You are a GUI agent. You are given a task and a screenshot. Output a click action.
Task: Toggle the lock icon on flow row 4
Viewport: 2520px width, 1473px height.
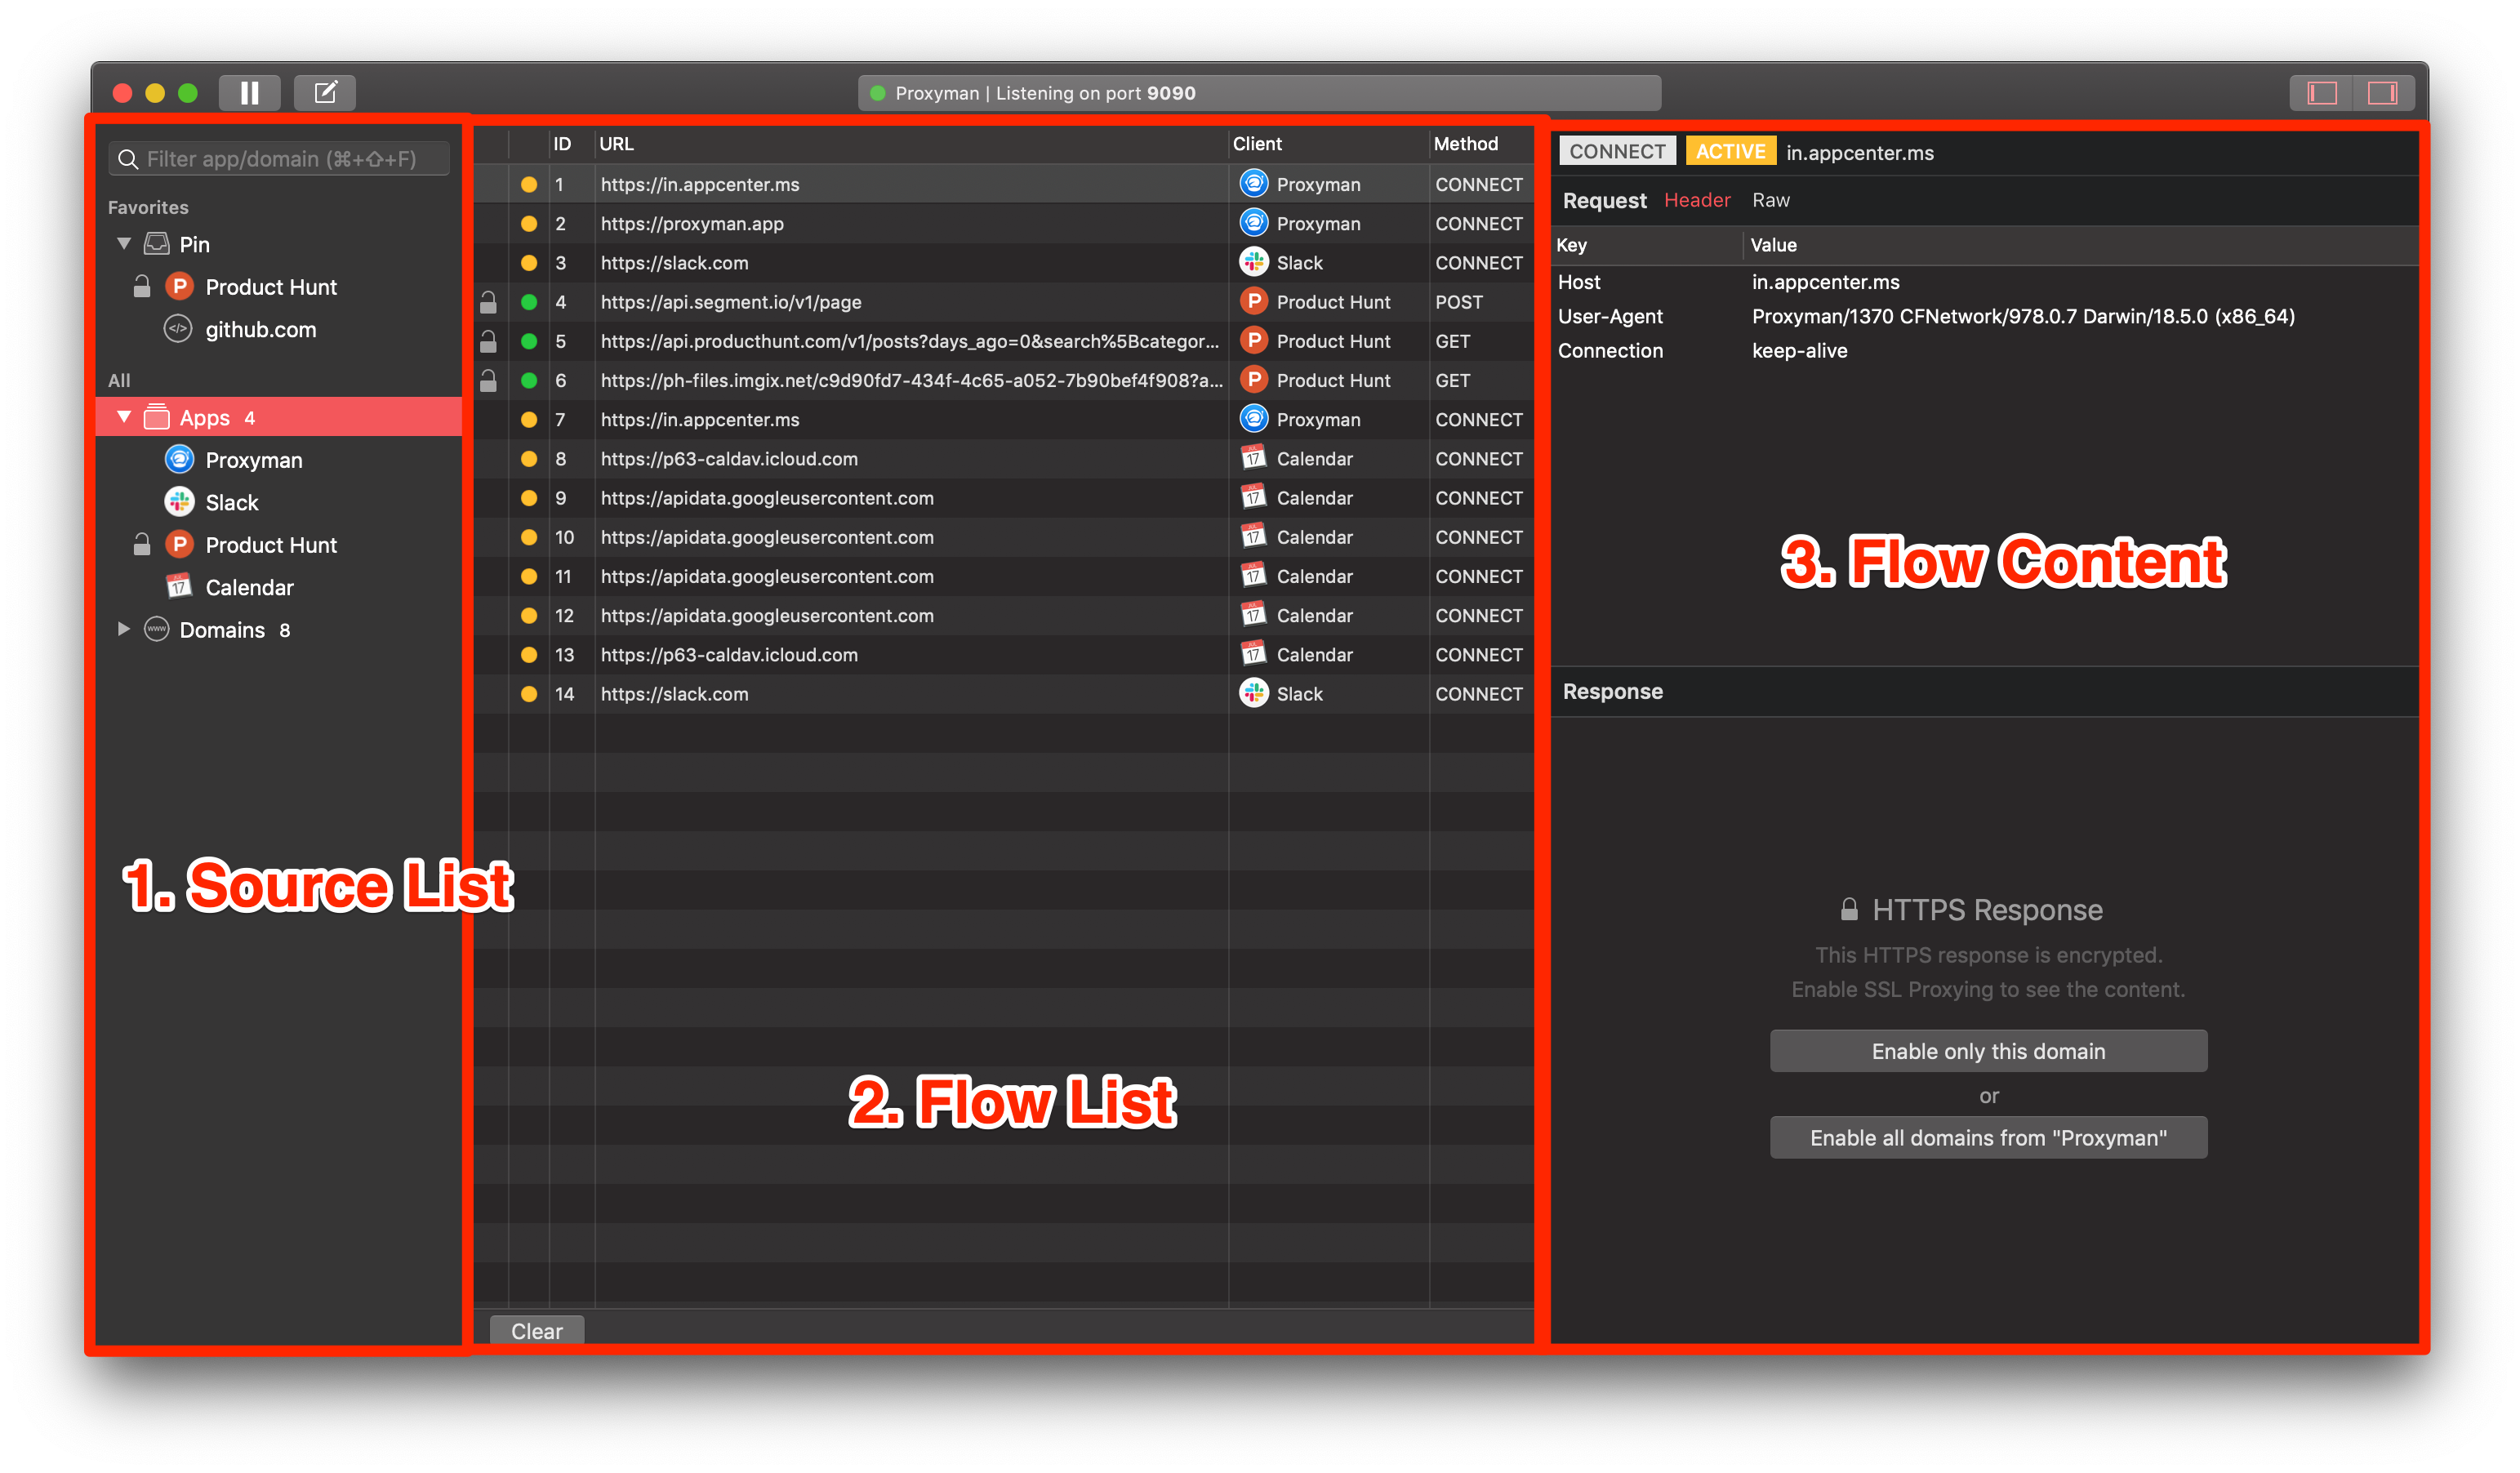pos(489,301)
